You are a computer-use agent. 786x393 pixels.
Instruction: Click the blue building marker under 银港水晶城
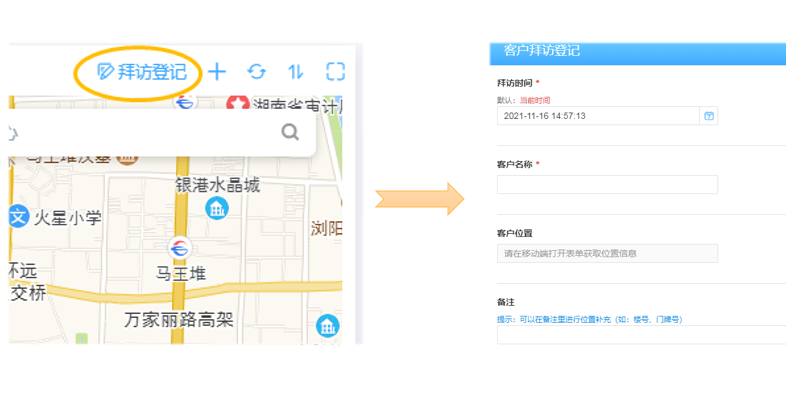217,208
